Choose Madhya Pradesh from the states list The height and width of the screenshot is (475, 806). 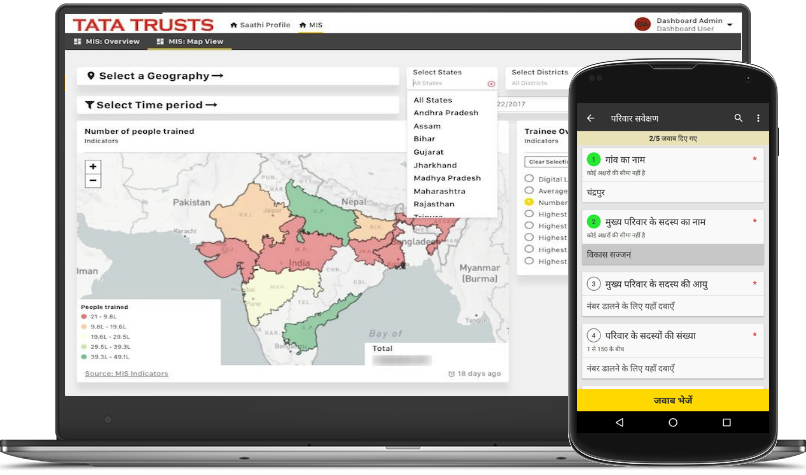click(x=447, y=178)
